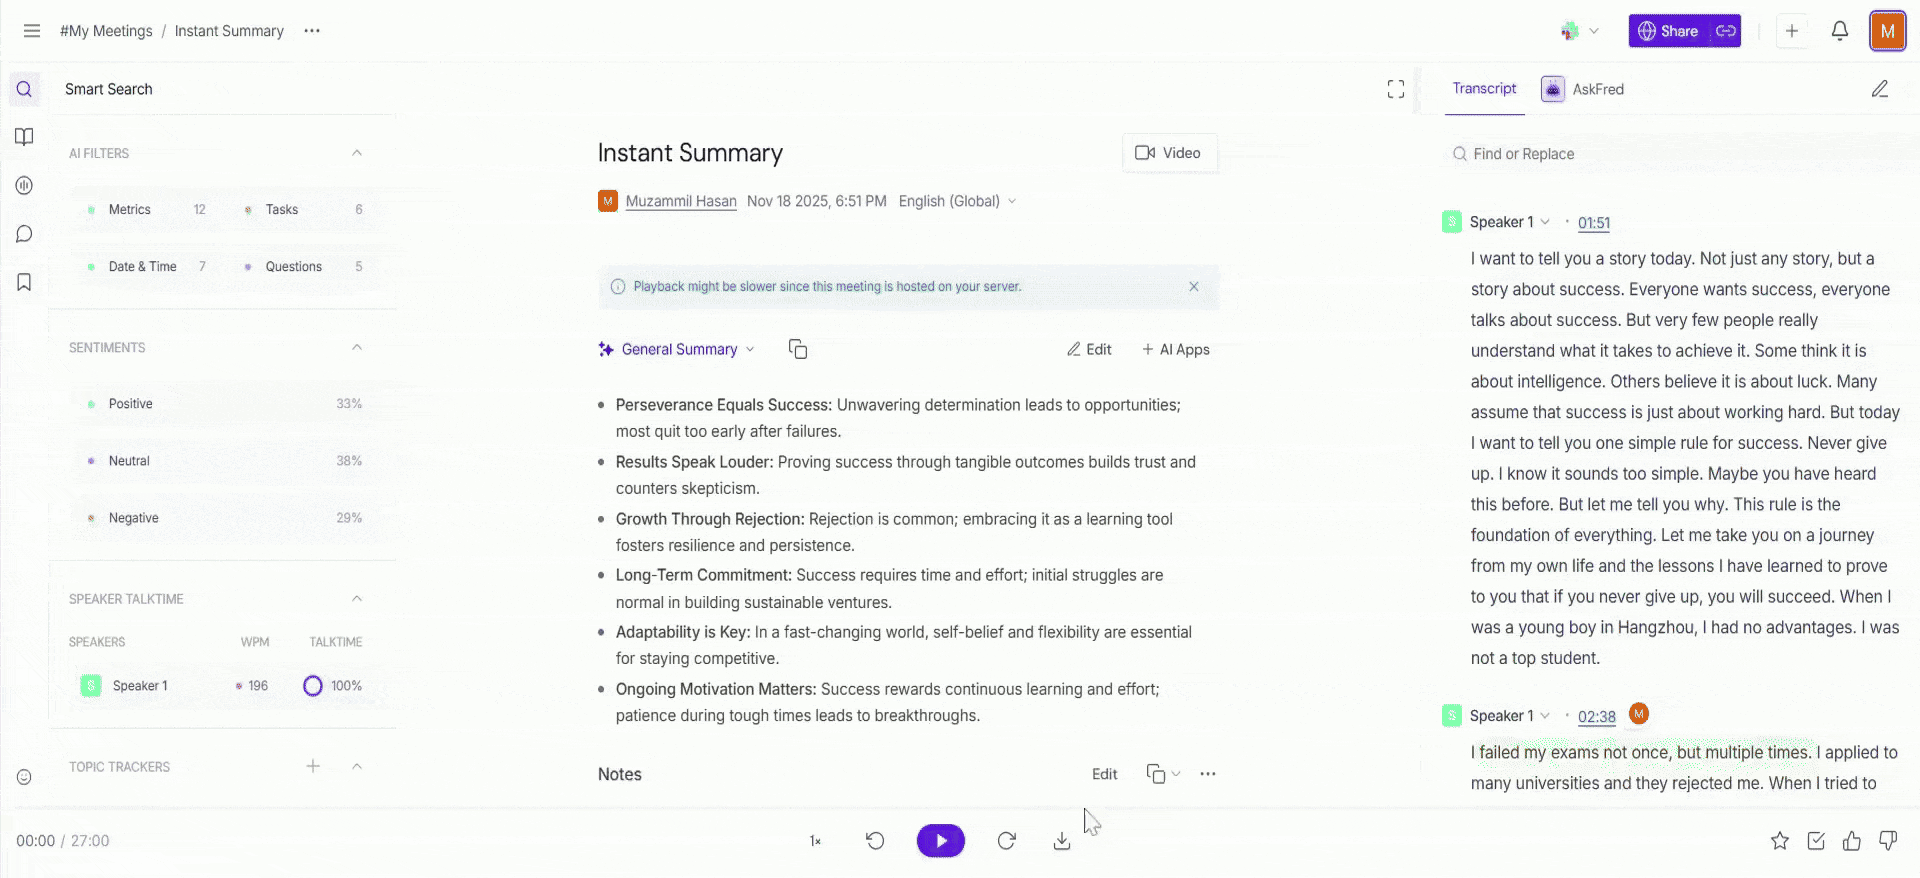Open the General Summary type dropdown
Image resolution: width=1920 pixels, height=878 pixels.
677,349
